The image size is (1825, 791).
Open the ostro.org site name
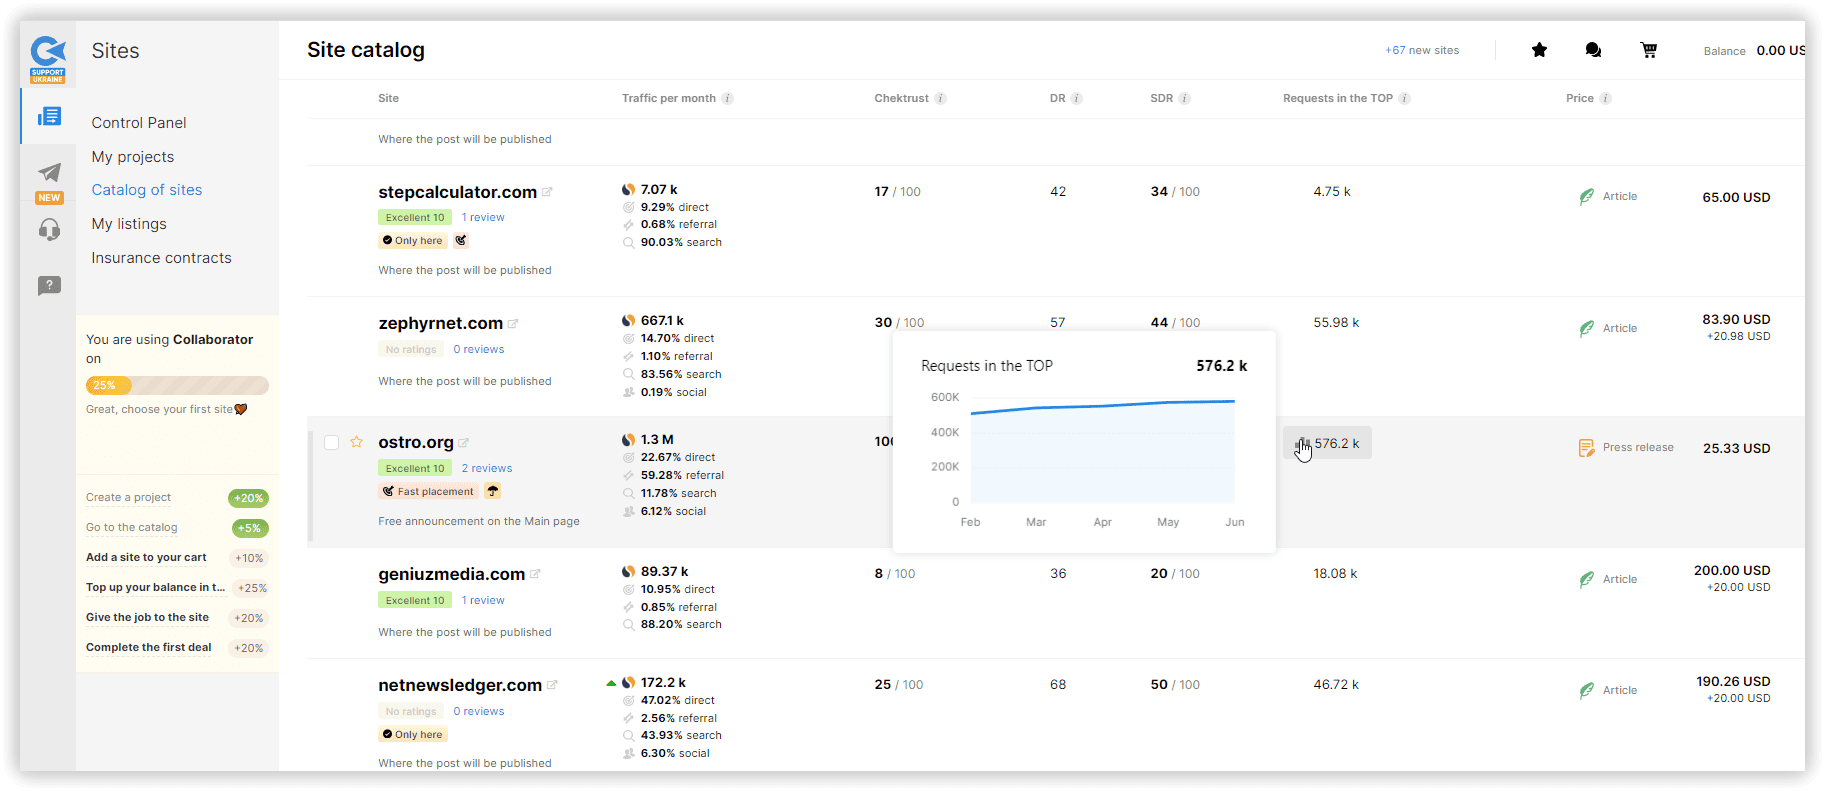[x=416, y=442]
